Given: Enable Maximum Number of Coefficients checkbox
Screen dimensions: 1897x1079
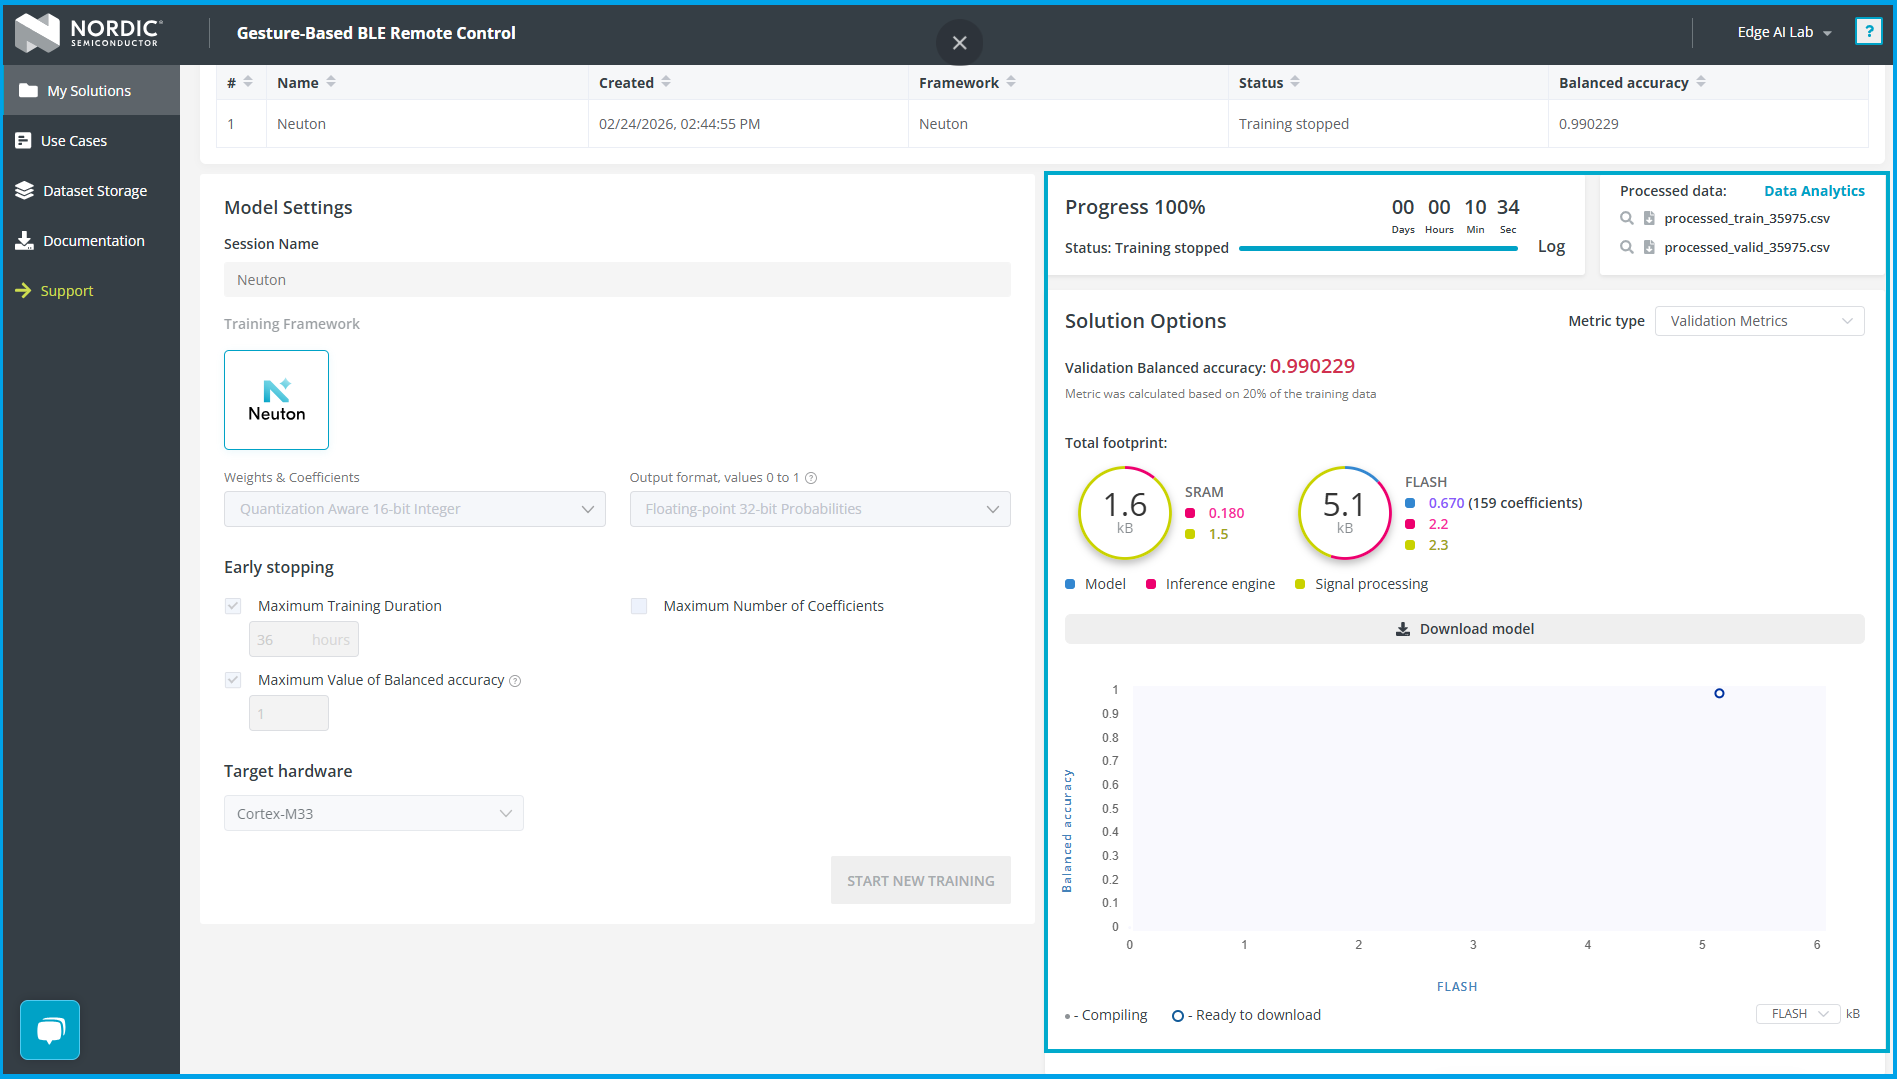Looking at the screenshot, I should 639,606.
